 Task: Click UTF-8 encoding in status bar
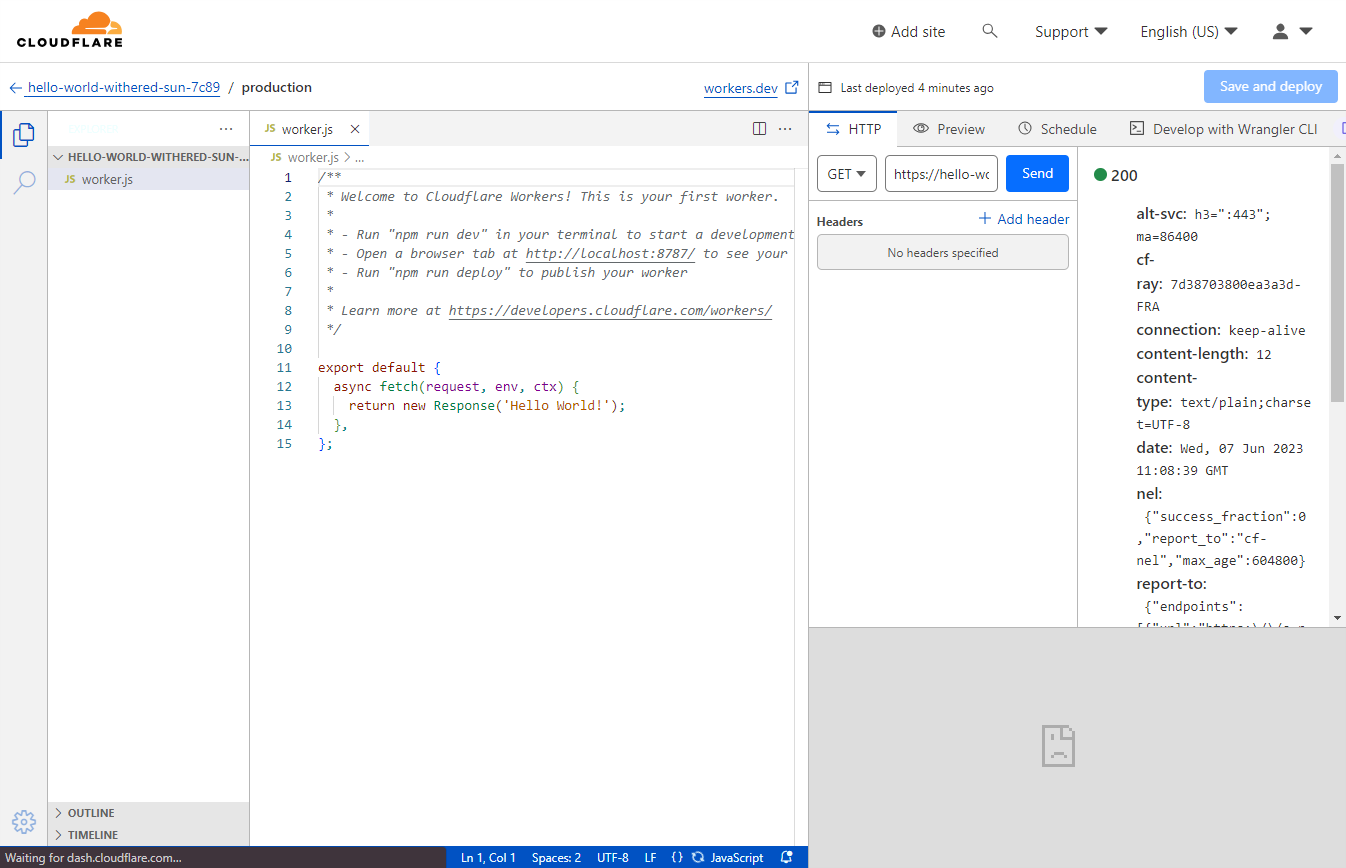[613, 858]
